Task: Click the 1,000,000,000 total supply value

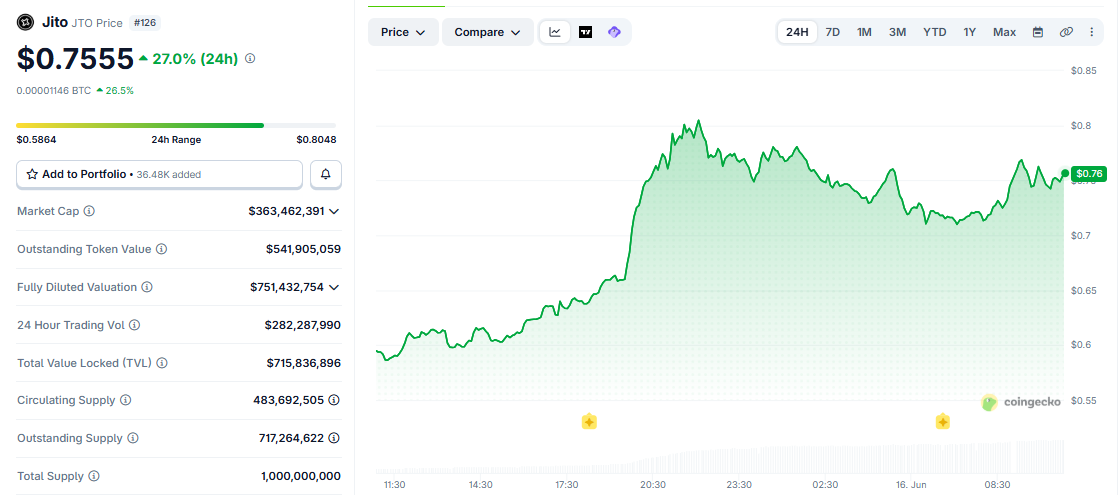Action: coord(300,476)
